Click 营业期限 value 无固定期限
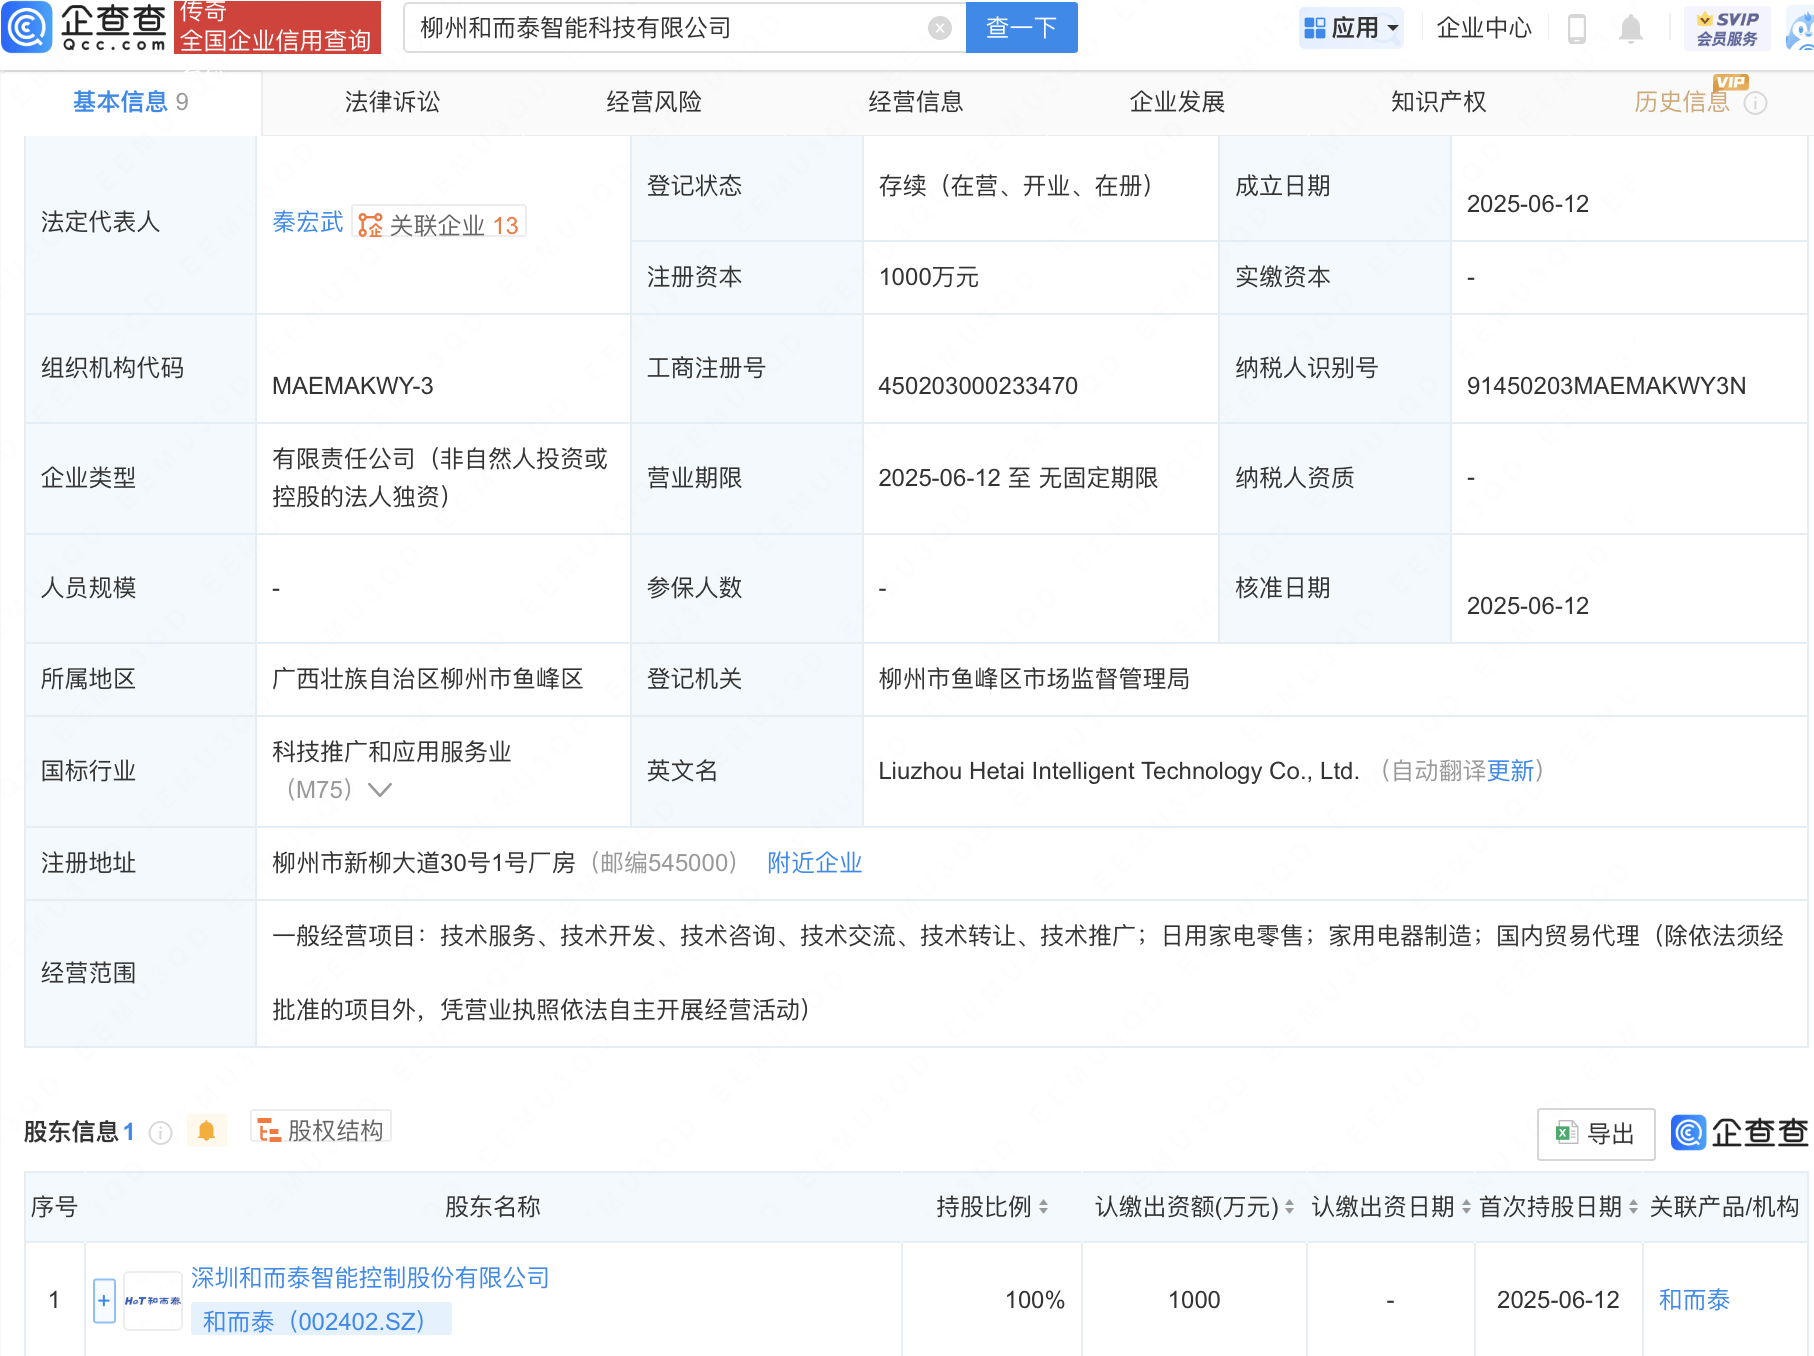 coord(1098,478)
